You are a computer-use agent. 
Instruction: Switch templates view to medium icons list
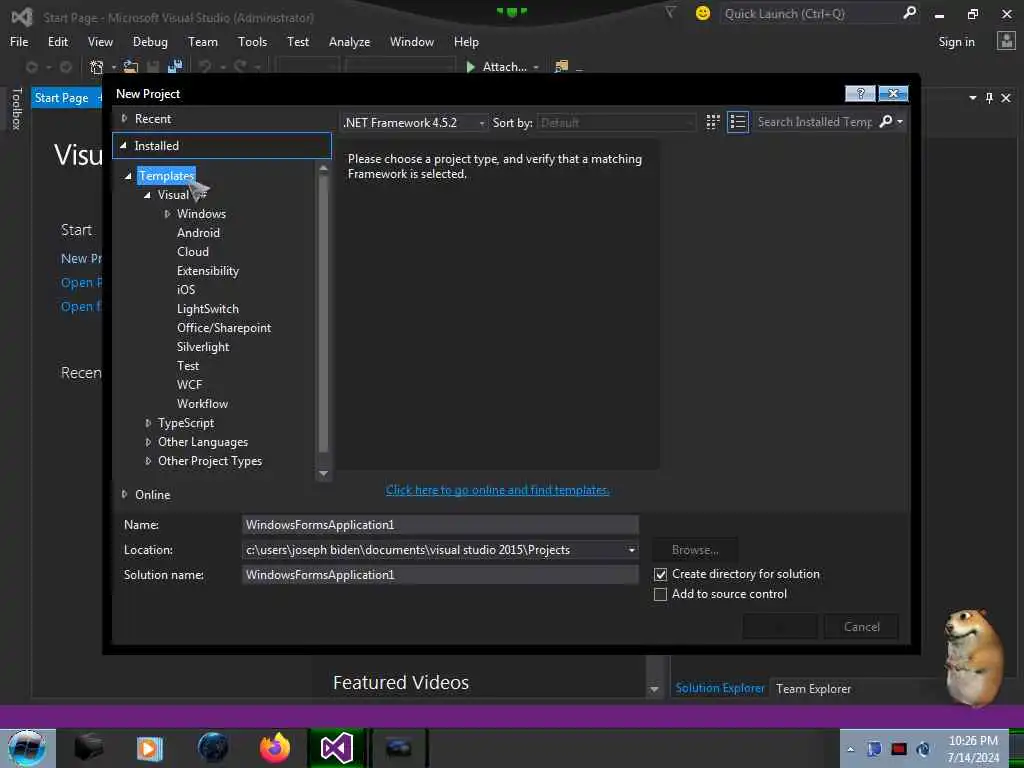(737, 122)
